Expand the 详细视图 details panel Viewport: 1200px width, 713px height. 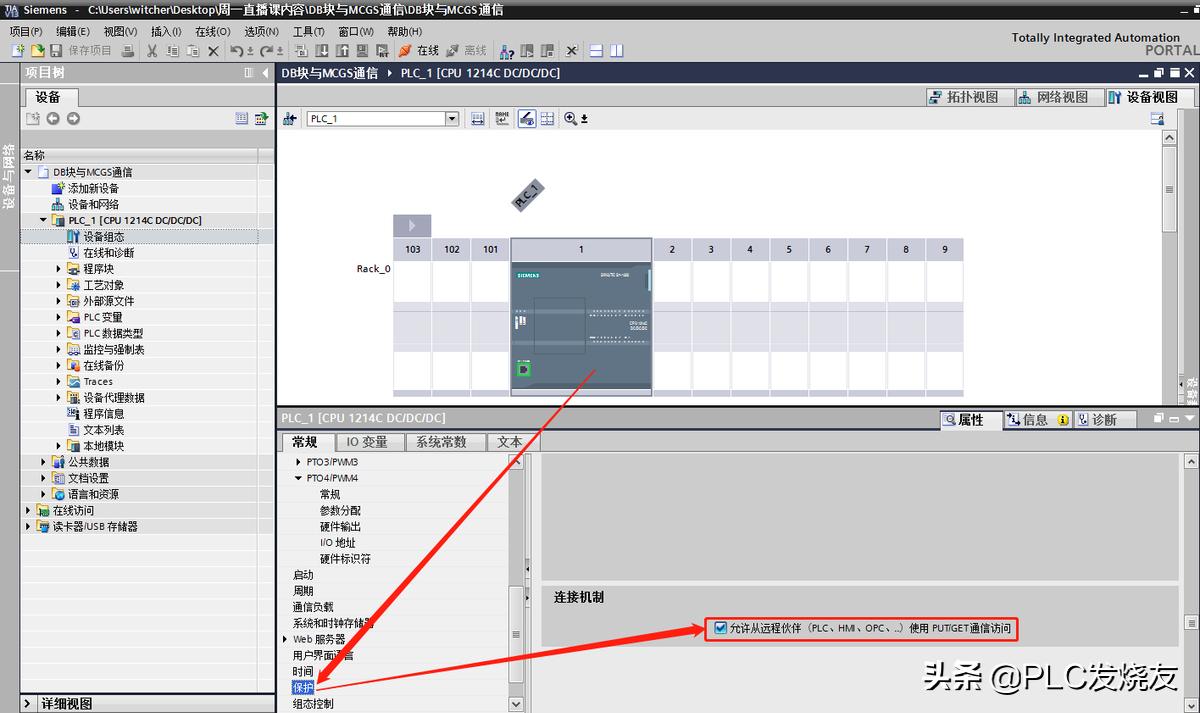tap(29, 704)
